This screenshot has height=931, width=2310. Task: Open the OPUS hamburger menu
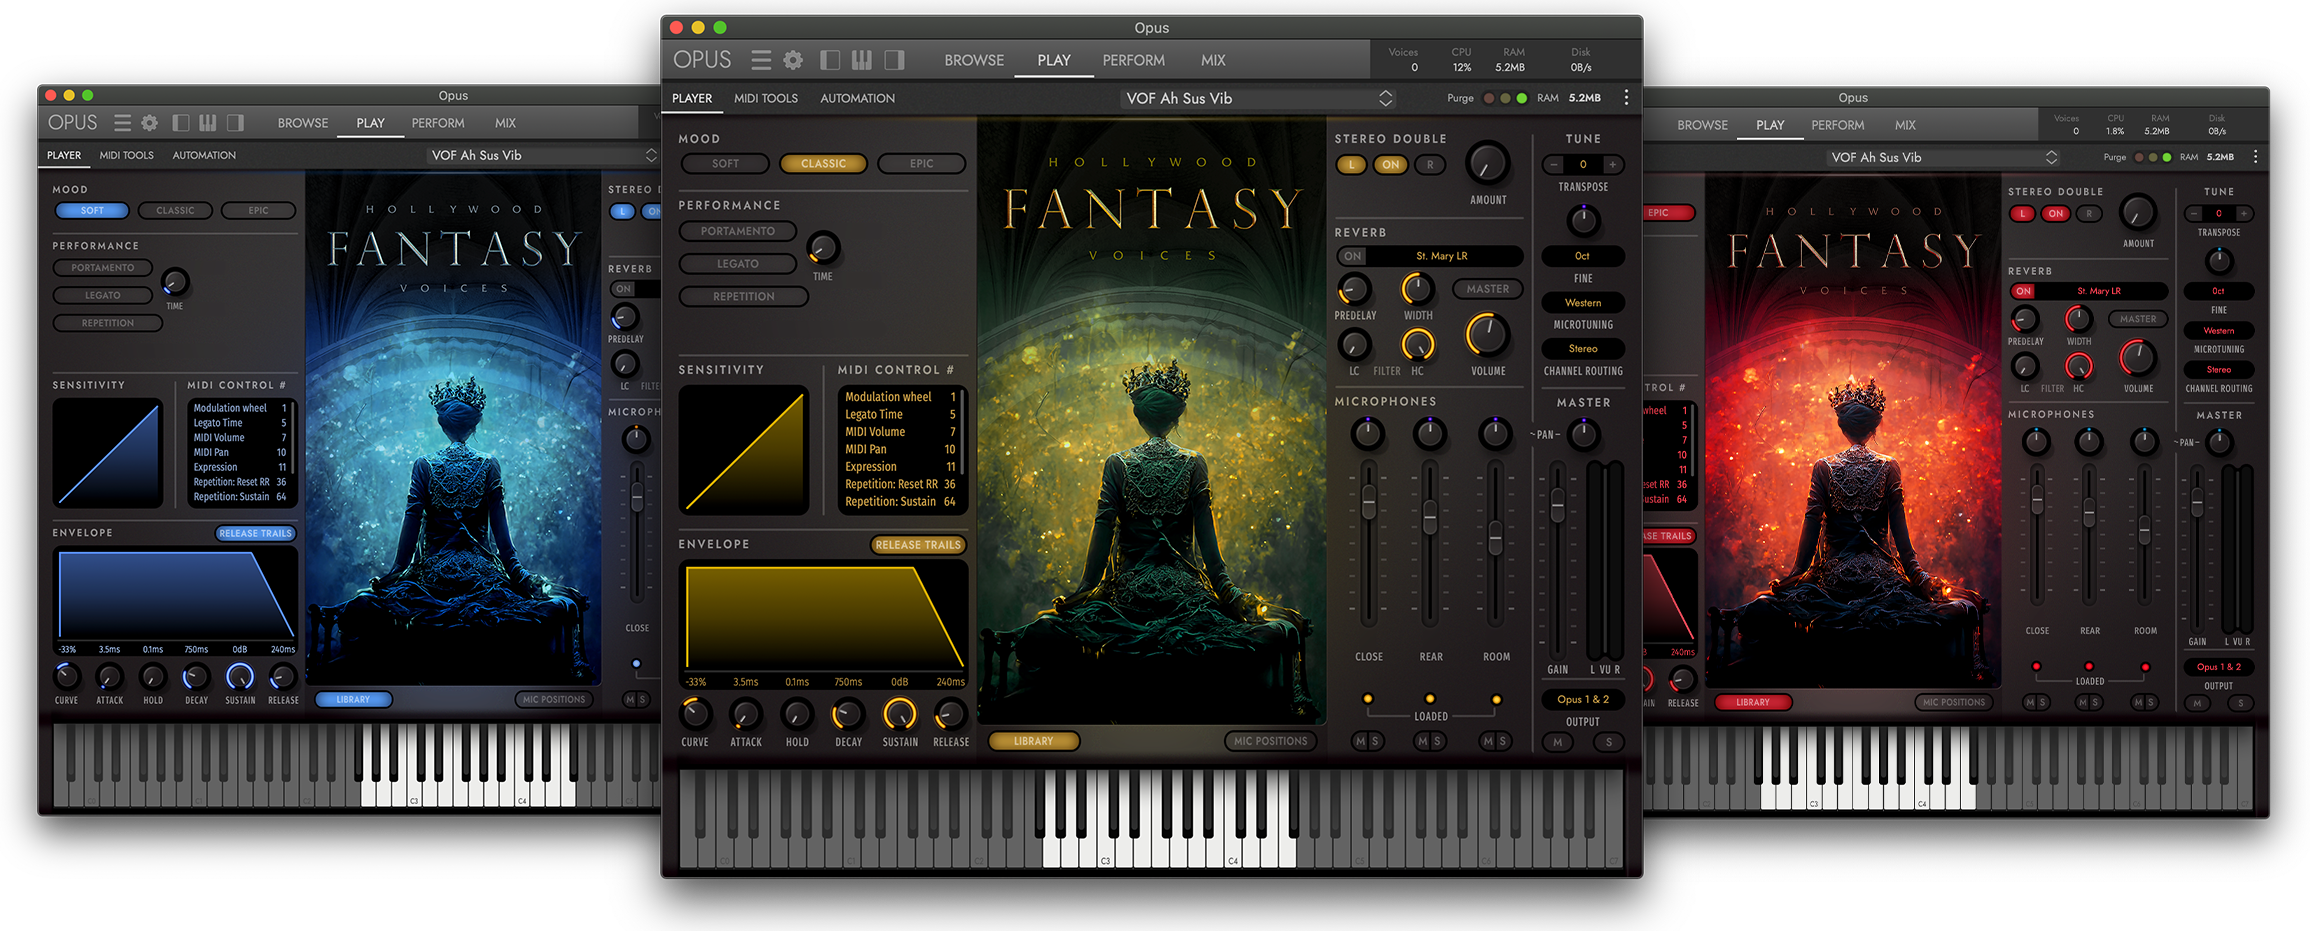click(761, 60)
